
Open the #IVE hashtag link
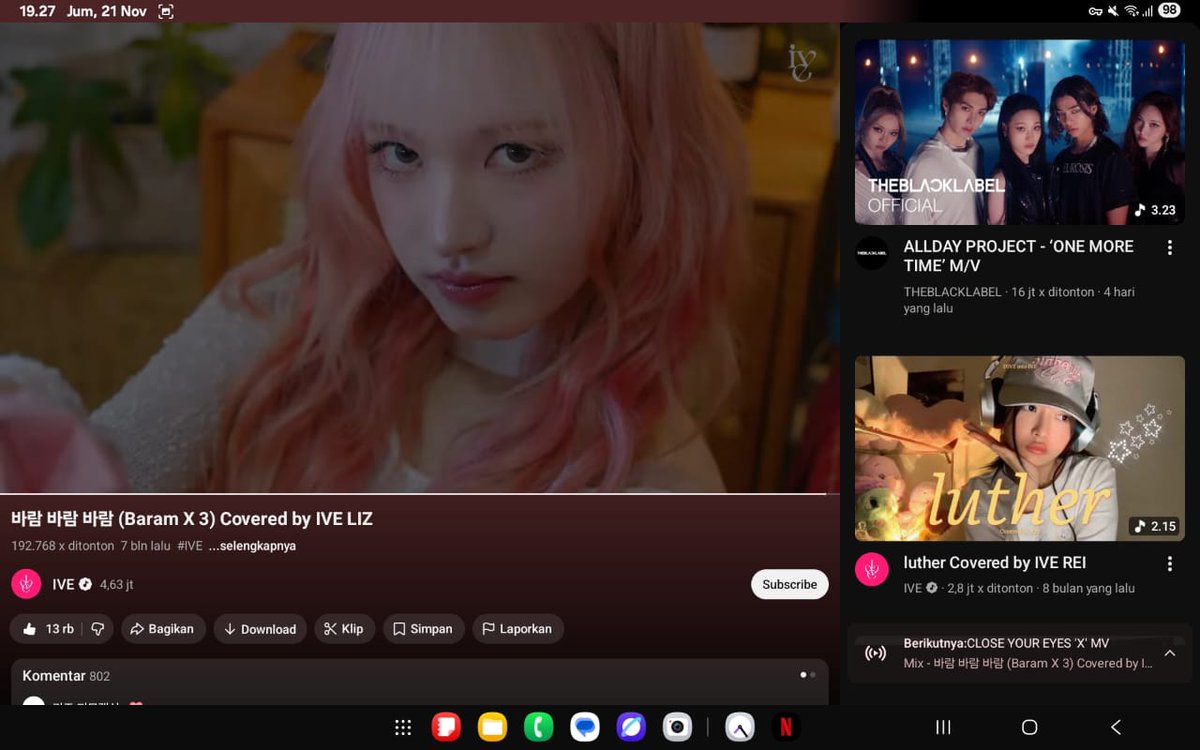pyautogui.click(x=190, y=546)
